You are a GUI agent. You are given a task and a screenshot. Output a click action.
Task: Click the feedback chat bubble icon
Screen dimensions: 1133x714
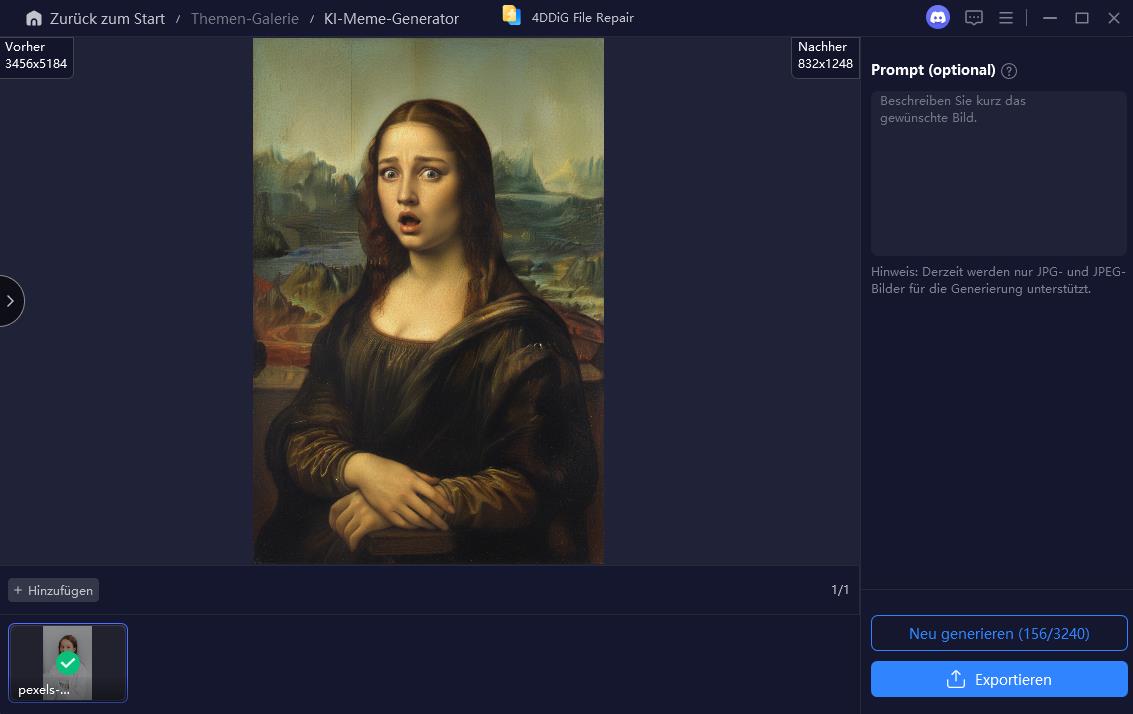(x=973, y=17)
